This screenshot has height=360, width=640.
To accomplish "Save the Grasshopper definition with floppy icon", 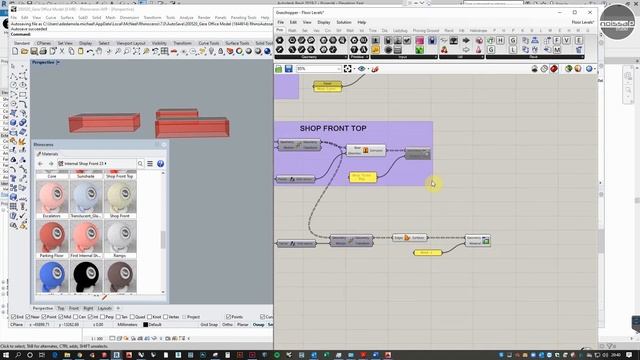I will point(289,69).
